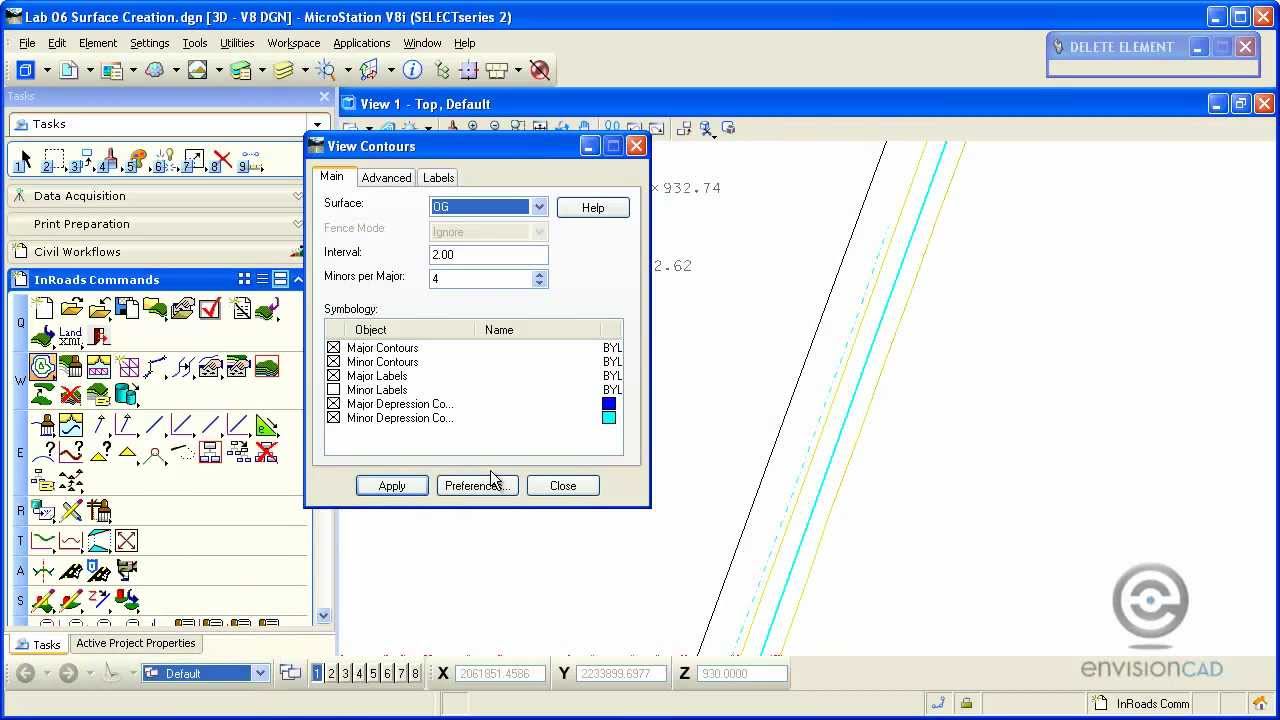This screenshot has width=1280, height=720.
Task: Open the Tasks dropdown selector
Action: point(317,125)
